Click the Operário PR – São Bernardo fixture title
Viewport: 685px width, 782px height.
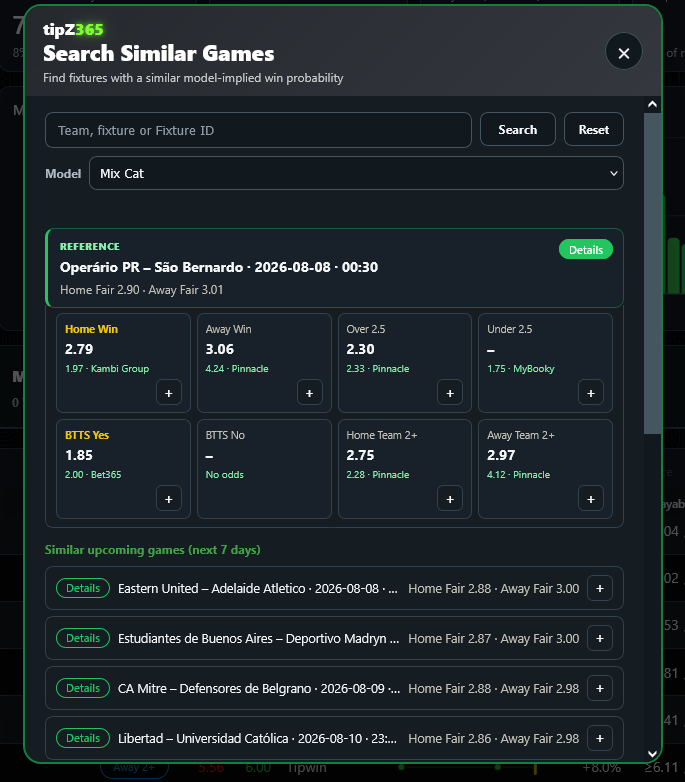coord(219,267)
